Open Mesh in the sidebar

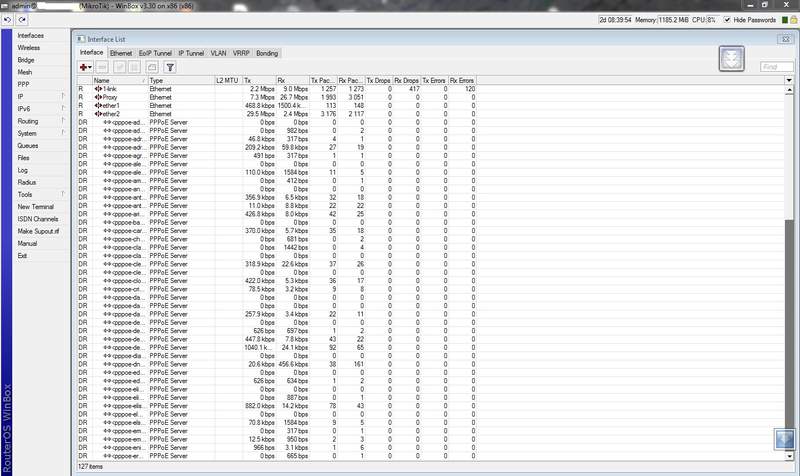(x=24, y=72)
